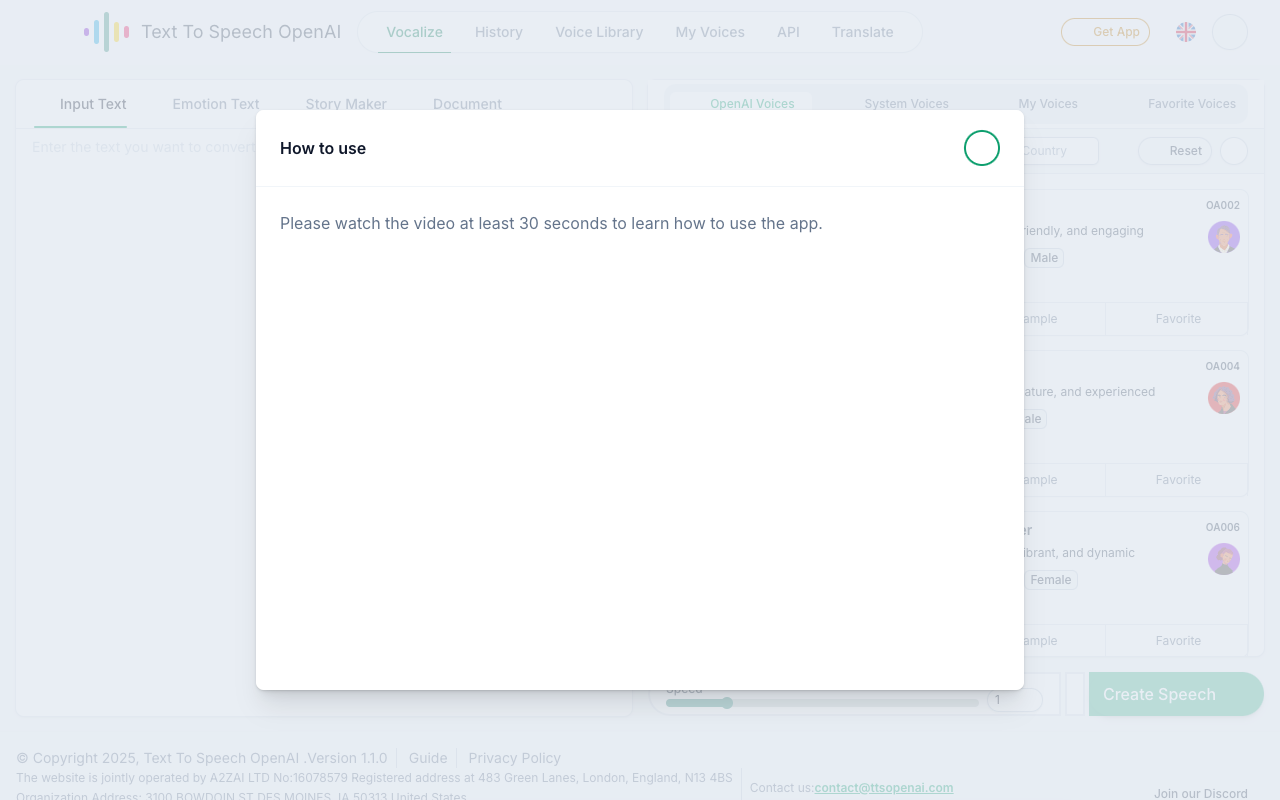Open the Vocalize tab
The image size is (1280, 800).
click(414, 32)
